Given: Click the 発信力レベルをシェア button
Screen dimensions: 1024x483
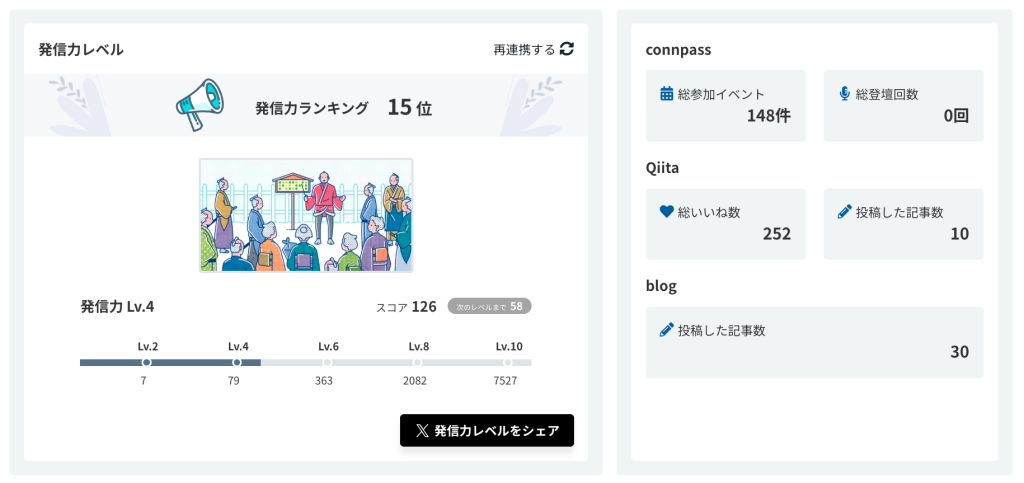Looking at the screenshot, I should coord(487,431).
